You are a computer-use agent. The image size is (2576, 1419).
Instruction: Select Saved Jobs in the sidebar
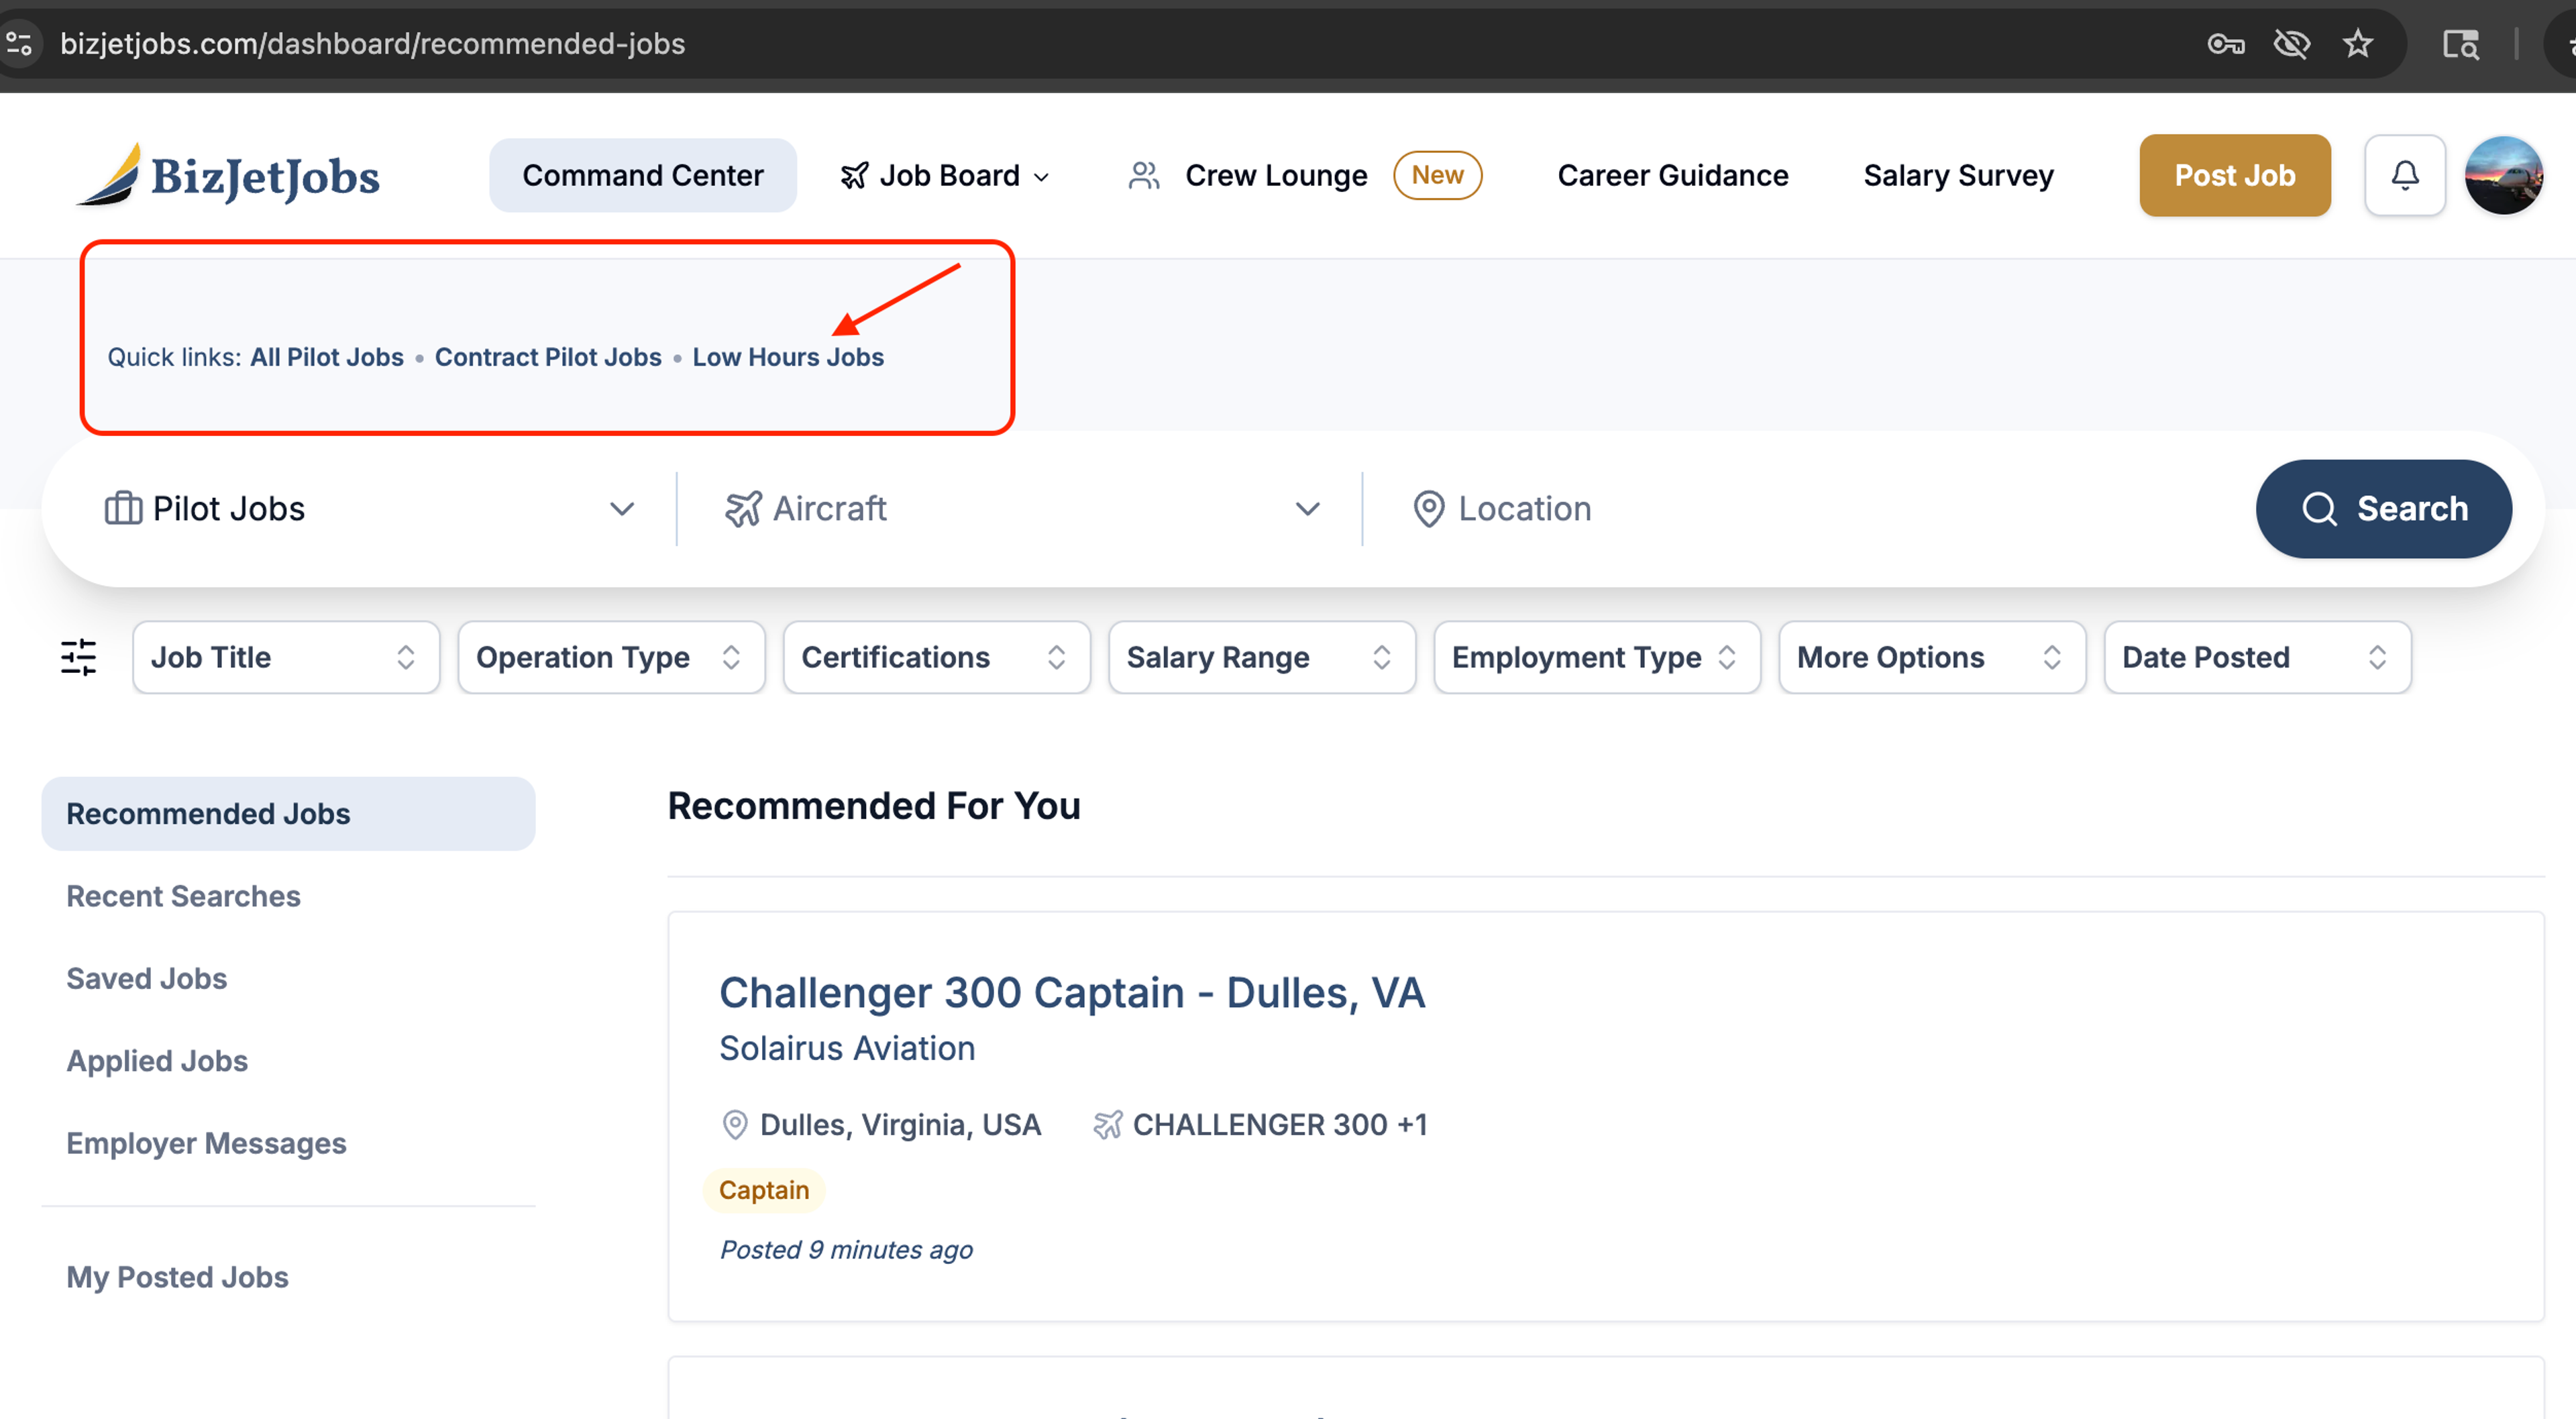146,978
